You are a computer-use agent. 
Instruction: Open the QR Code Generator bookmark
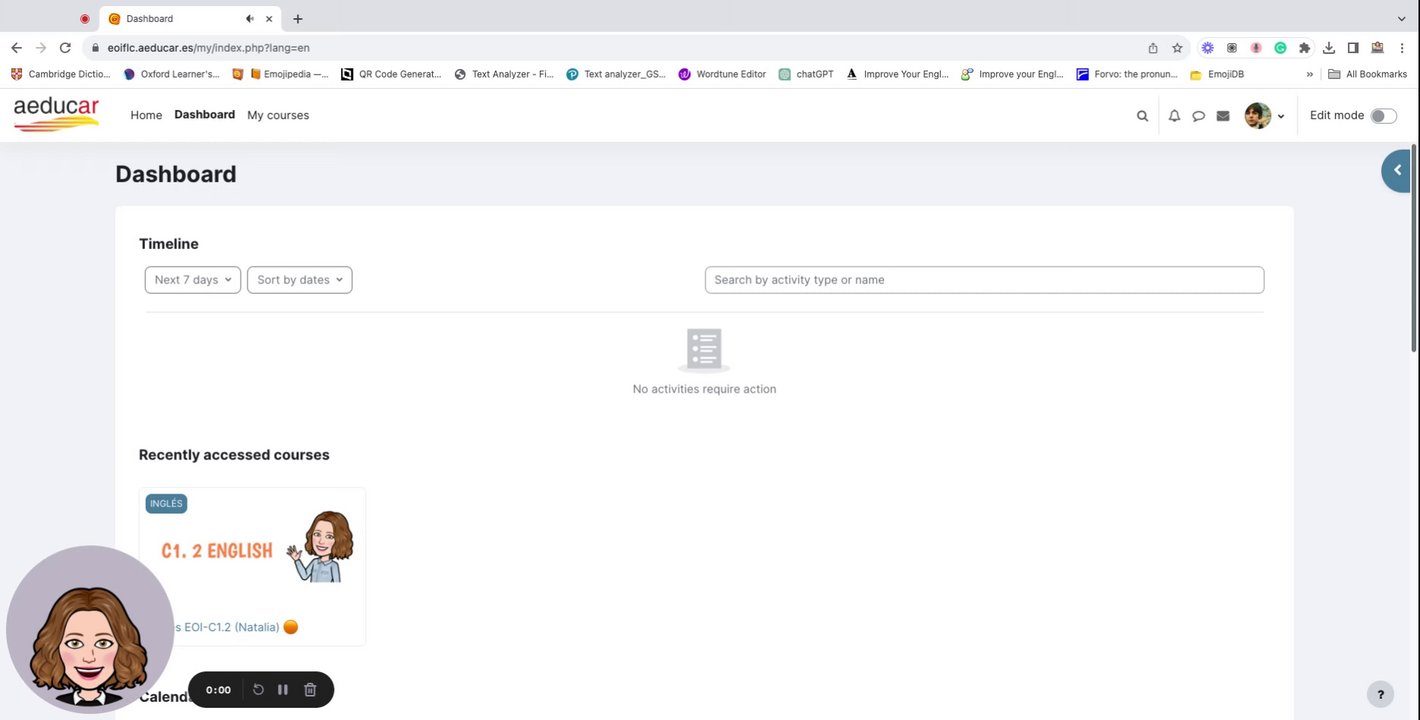[391, 74]
